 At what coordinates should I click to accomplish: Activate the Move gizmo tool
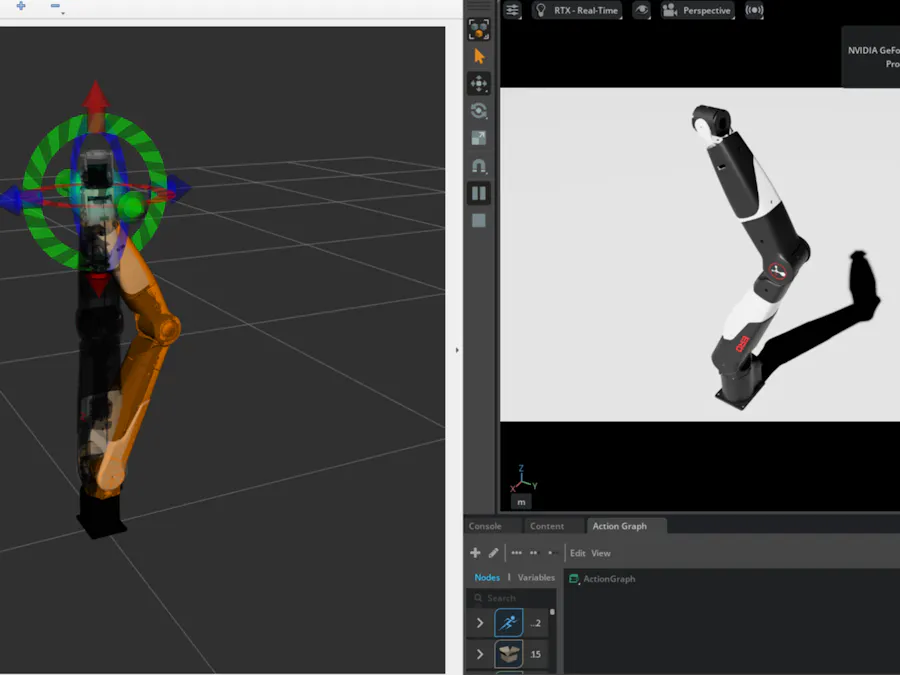tap(479, 84)
